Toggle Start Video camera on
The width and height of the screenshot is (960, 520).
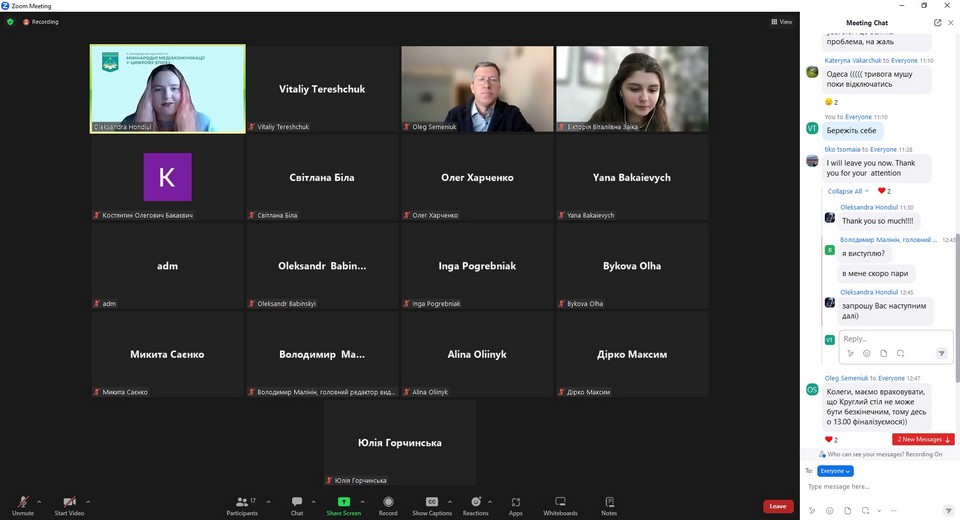tap(69, 503)
